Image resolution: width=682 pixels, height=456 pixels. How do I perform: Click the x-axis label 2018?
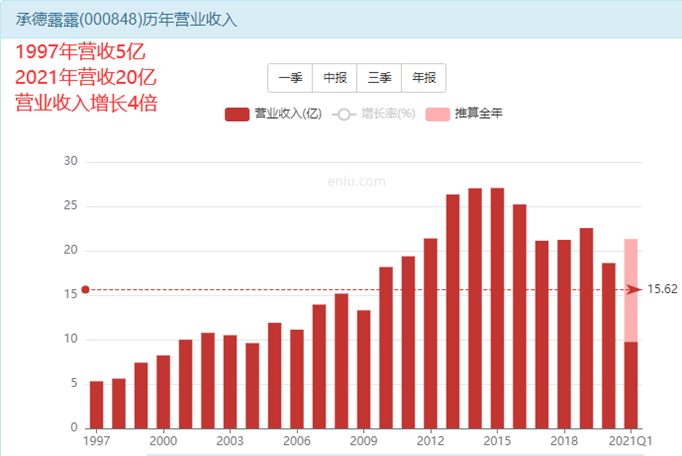point(564,441)
